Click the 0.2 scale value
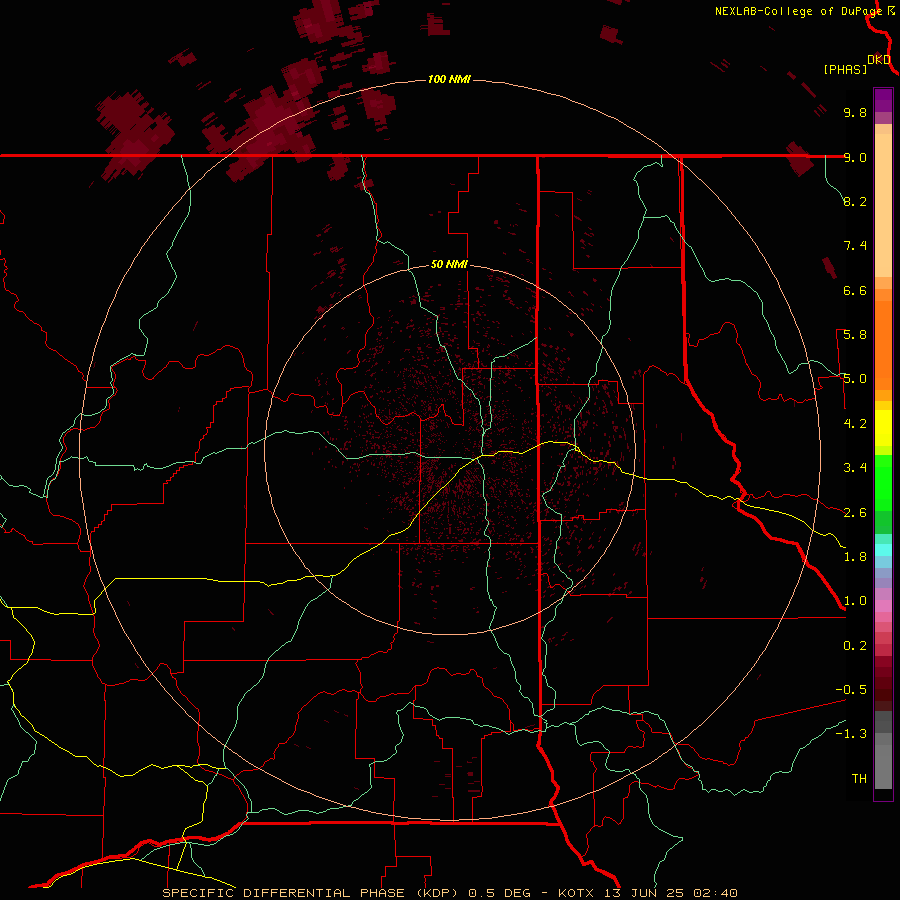The height and width of the screenshot is (900, 900). click(x=855, y=646)
